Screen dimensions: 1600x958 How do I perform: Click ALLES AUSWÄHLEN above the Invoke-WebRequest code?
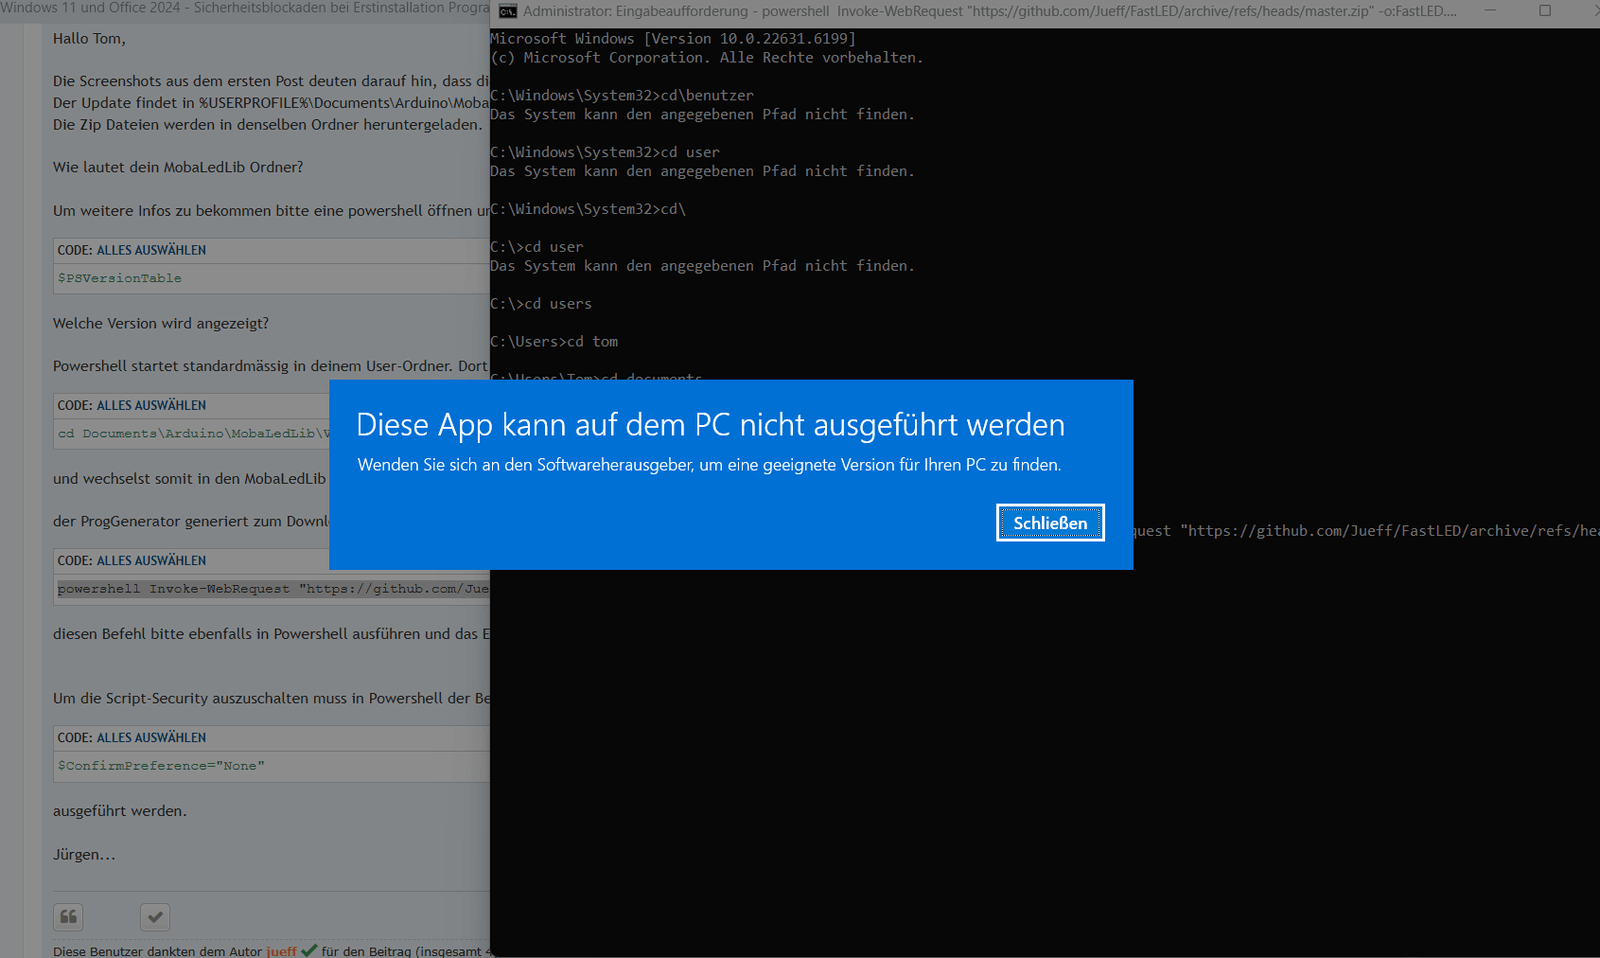point(151,561)
